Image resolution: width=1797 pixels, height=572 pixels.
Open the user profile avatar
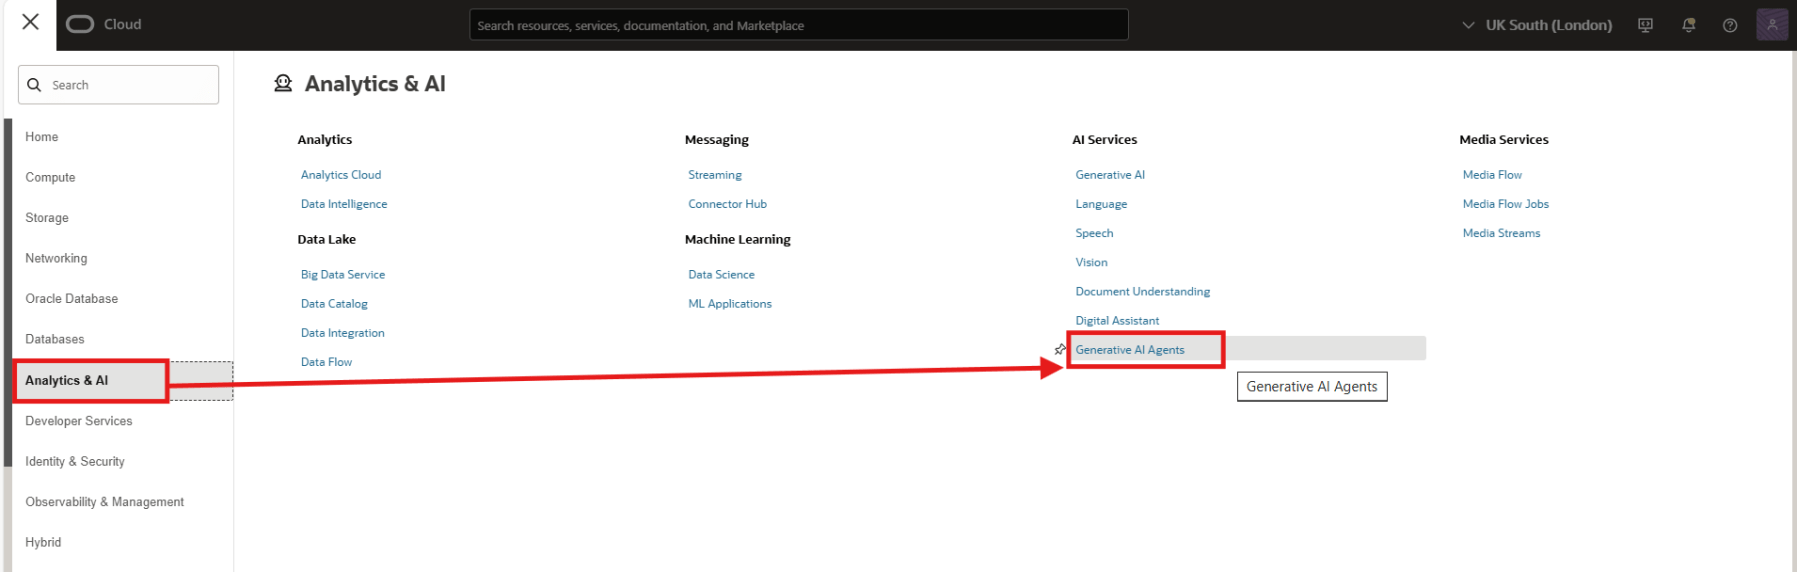(x=1771, y=25)
